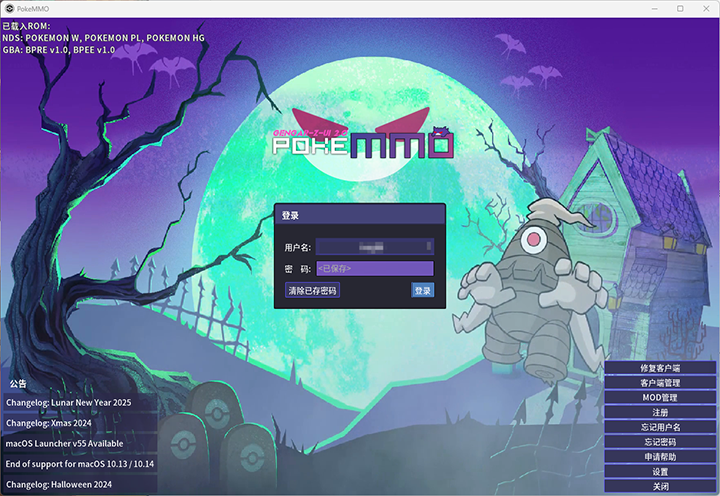This screenshot has height=496, width=720.
Task: Open 申请帮助 help request
Action: pos(660,457)
